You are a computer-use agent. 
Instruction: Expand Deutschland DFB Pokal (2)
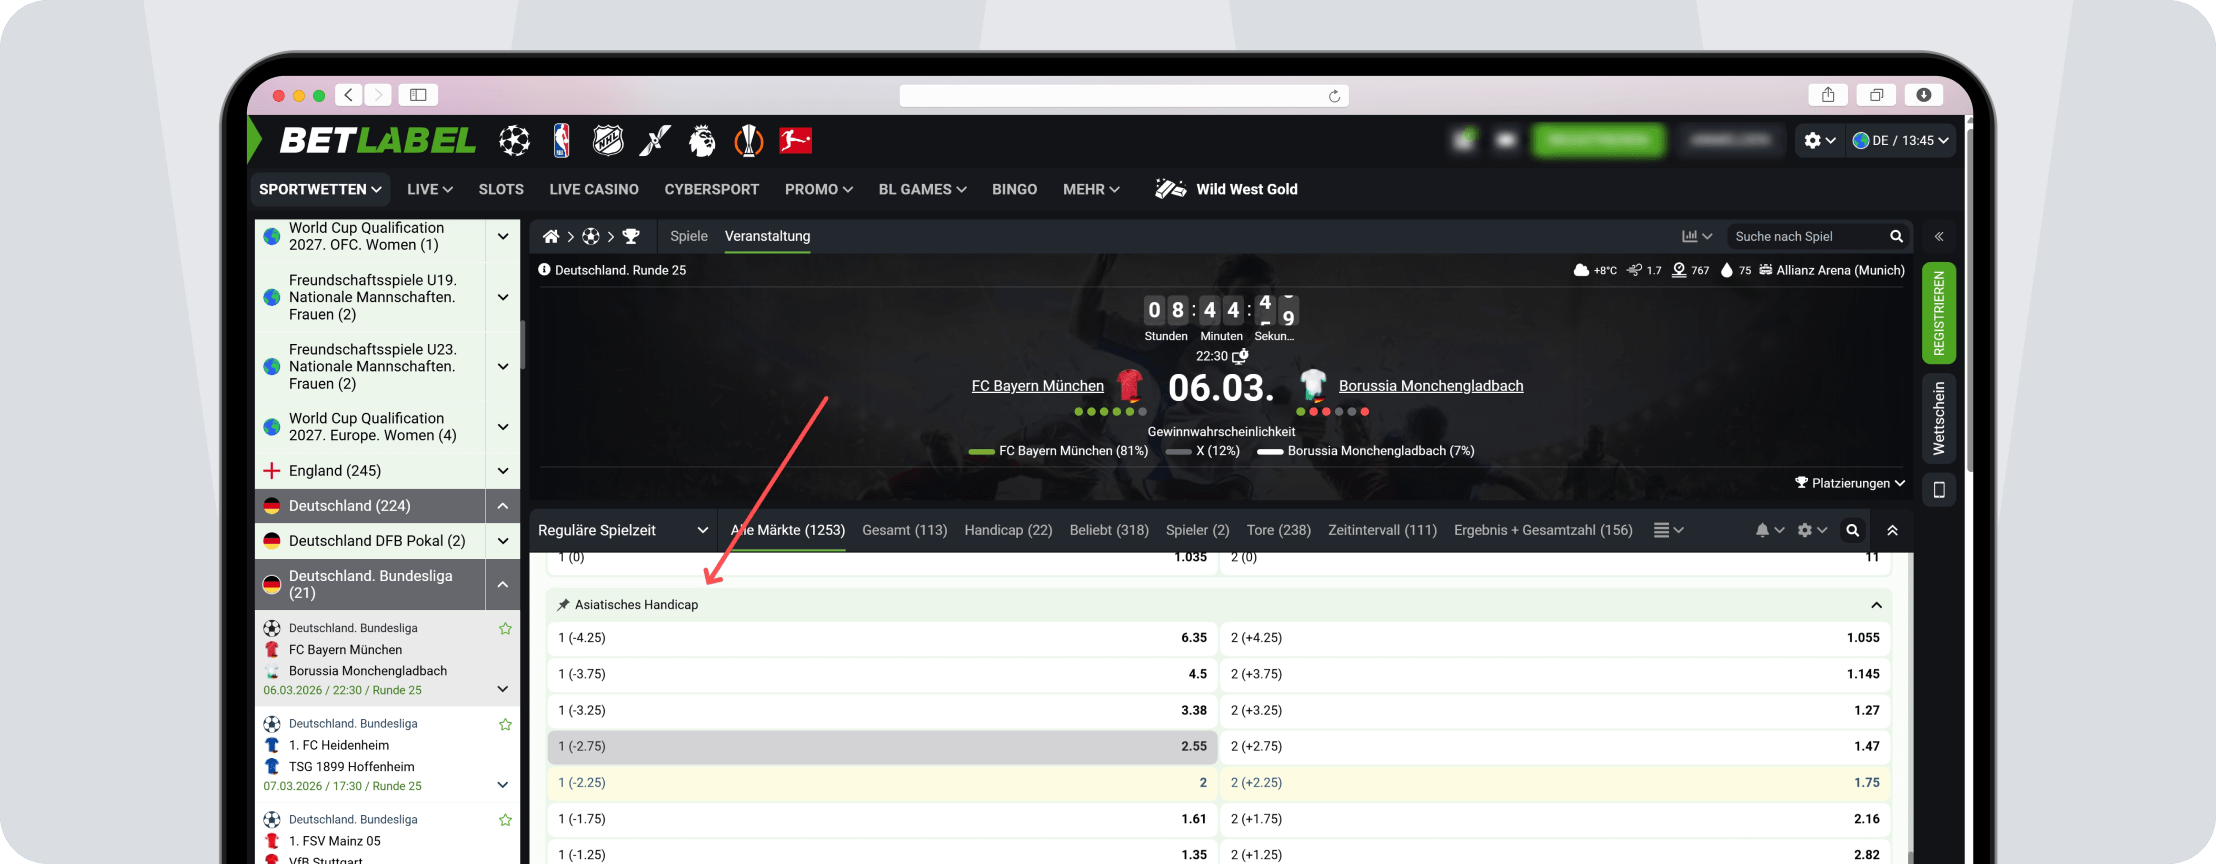point(503,541)
